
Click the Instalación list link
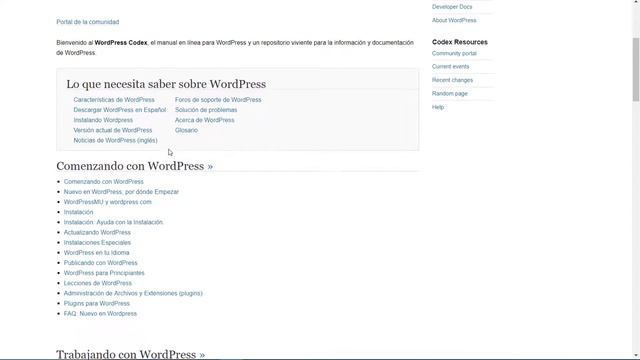78,212
